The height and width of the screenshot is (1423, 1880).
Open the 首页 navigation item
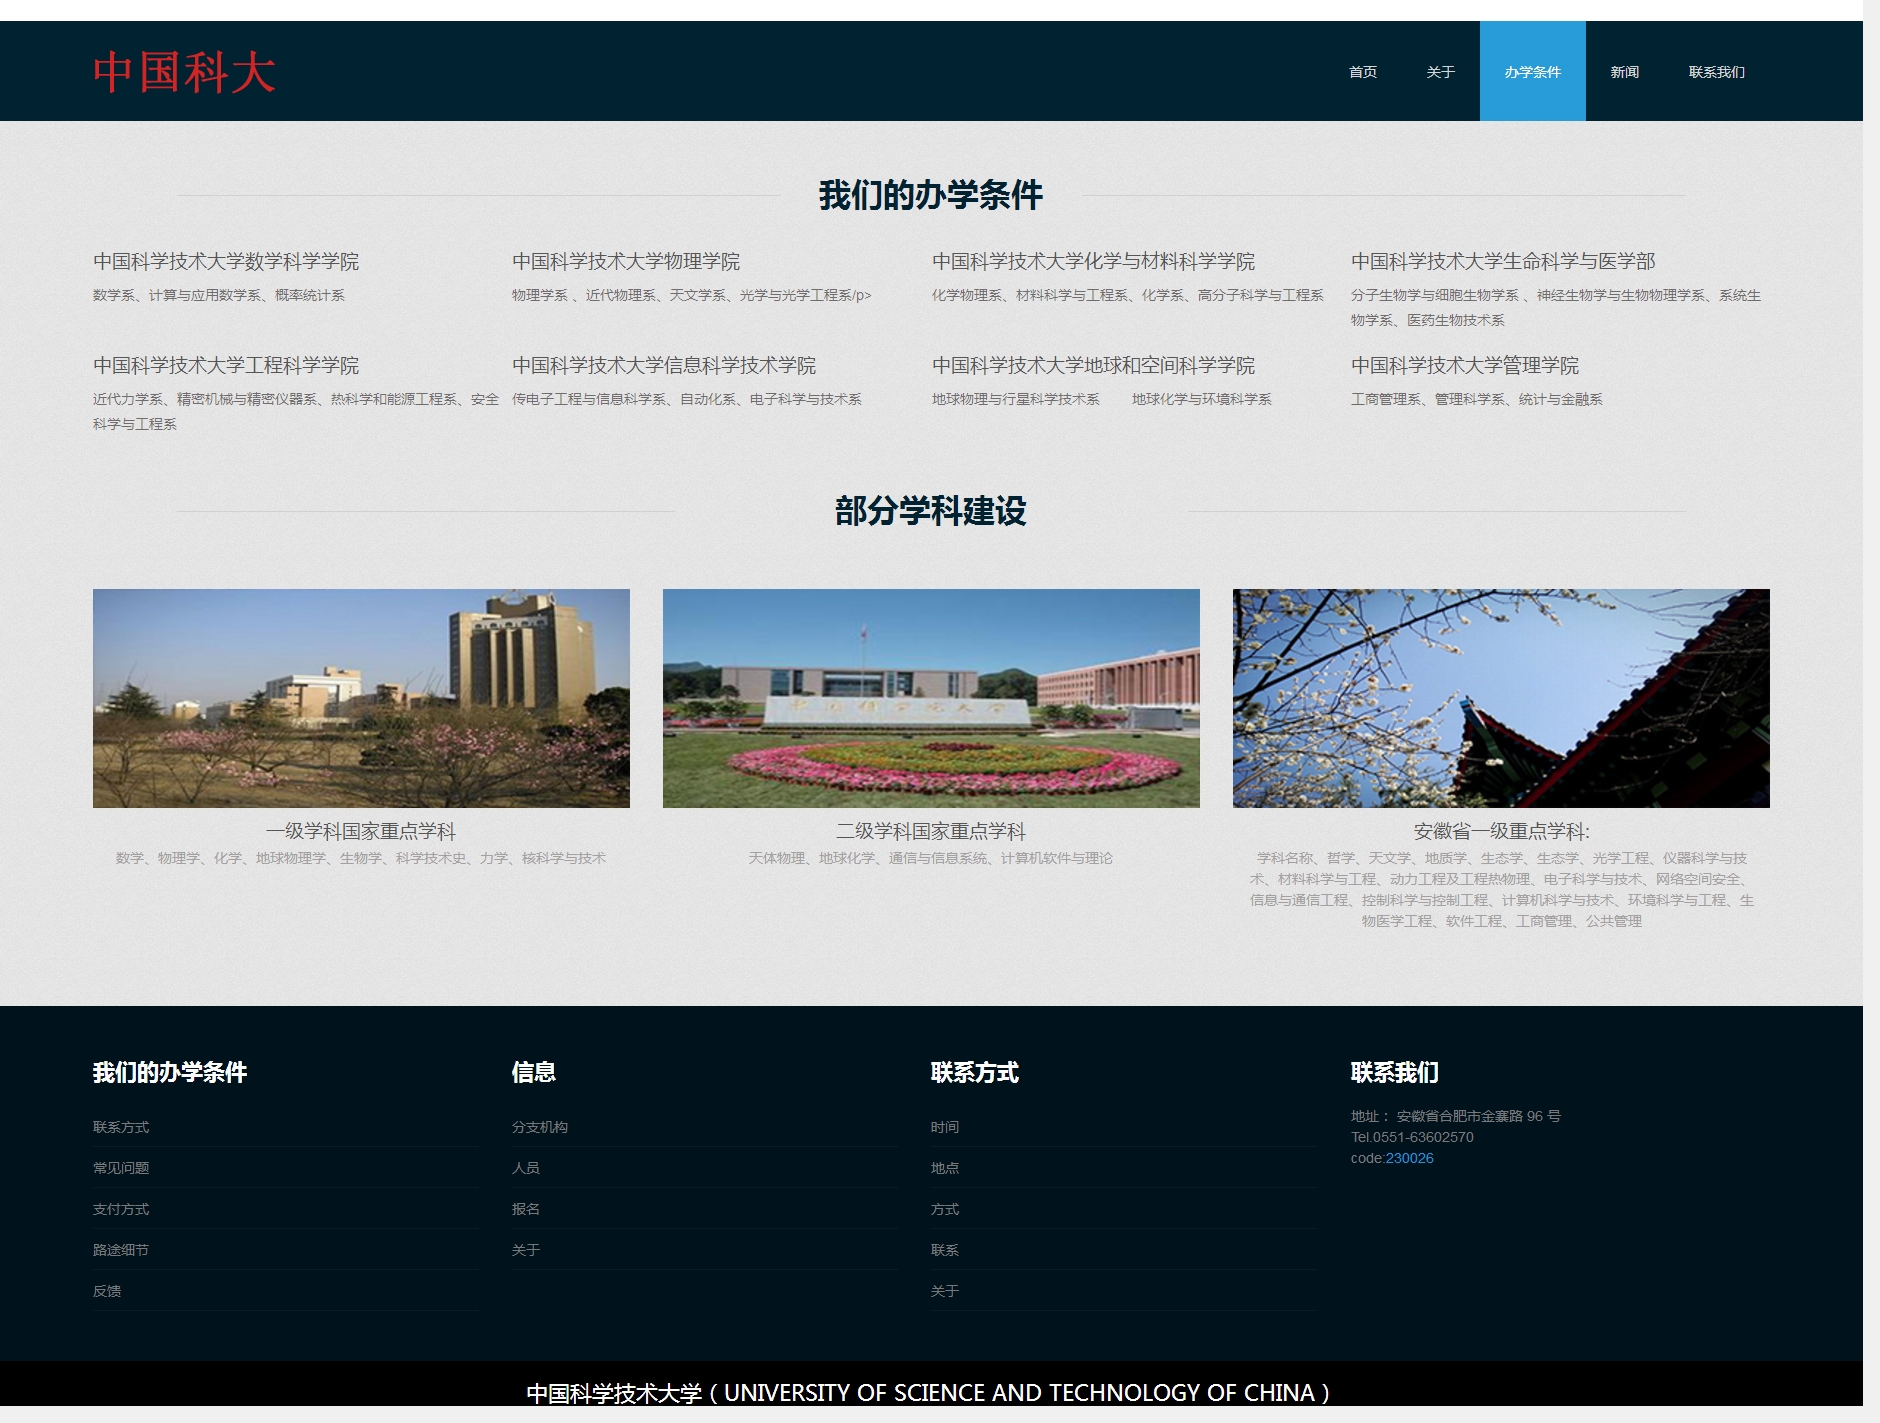(x=1362, y=72)
